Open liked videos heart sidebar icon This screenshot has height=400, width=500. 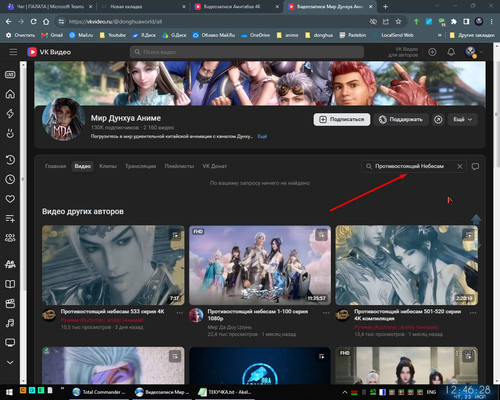click(10, 199)
